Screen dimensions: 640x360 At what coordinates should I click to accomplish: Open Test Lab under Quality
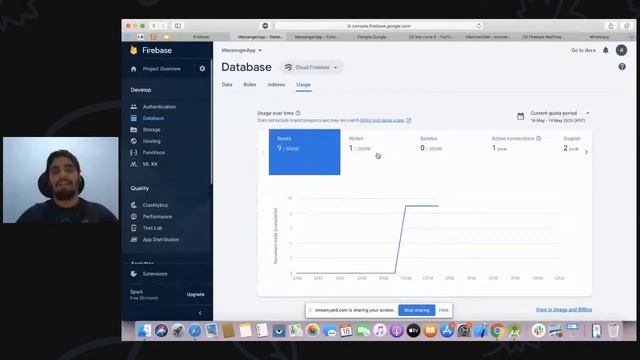pyautogui.click(x=147, y=228)
